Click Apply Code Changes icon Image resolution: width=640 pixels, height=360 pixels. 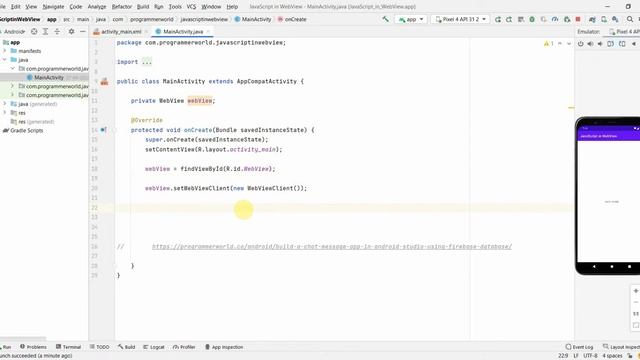click(521, 19)
